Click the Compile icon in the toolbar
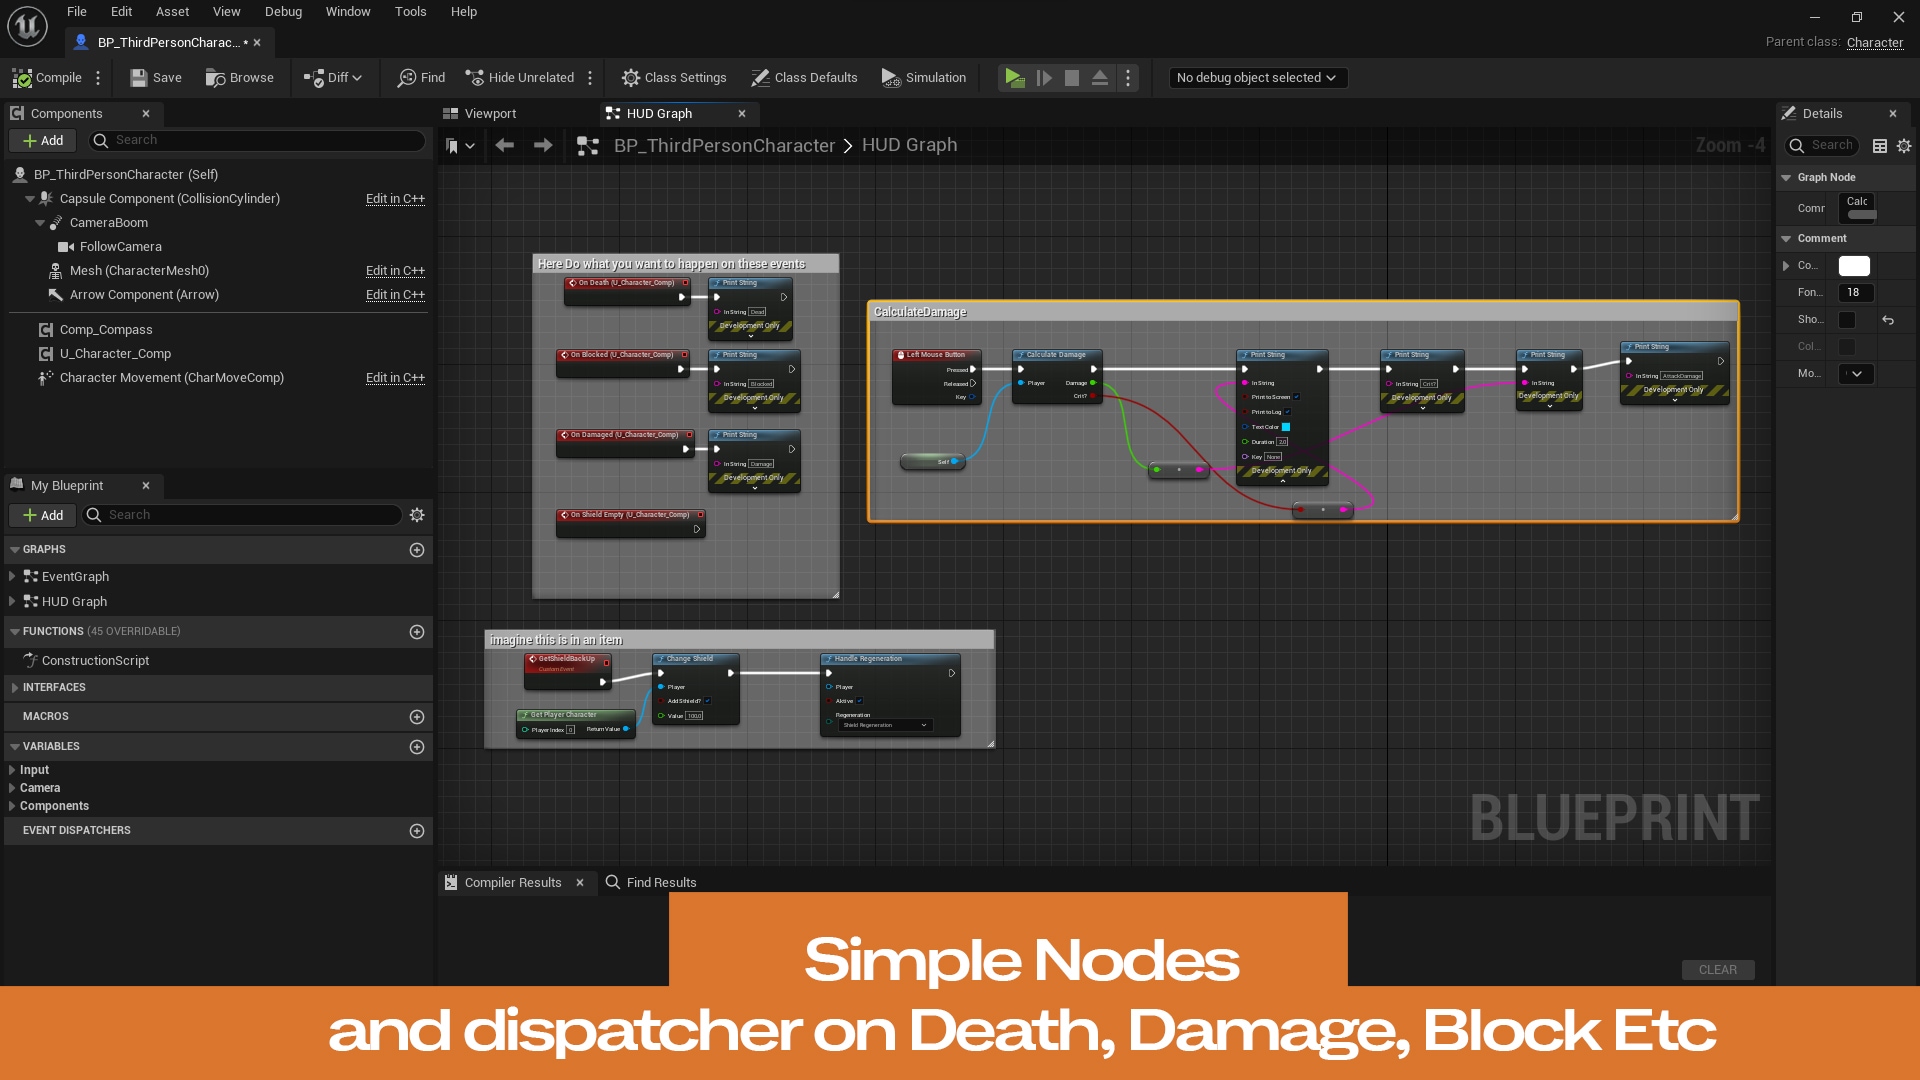The height and width of the screenshot is (1080, 1920). point(24,77)
